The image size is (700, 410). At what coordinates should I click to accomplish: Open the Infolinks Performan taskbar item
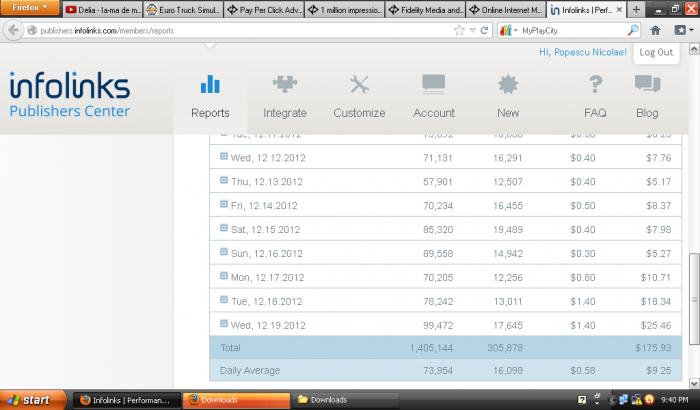click(126, 400)
